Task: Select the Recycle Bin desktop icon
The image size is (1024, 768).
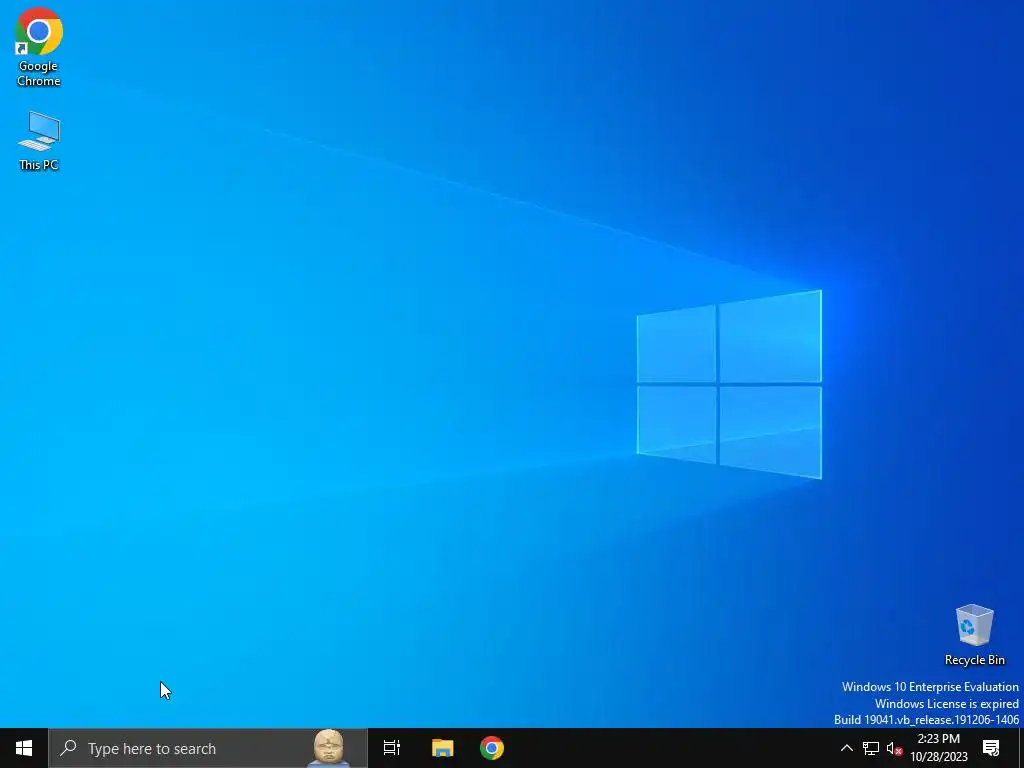Action: pos(974,635)
